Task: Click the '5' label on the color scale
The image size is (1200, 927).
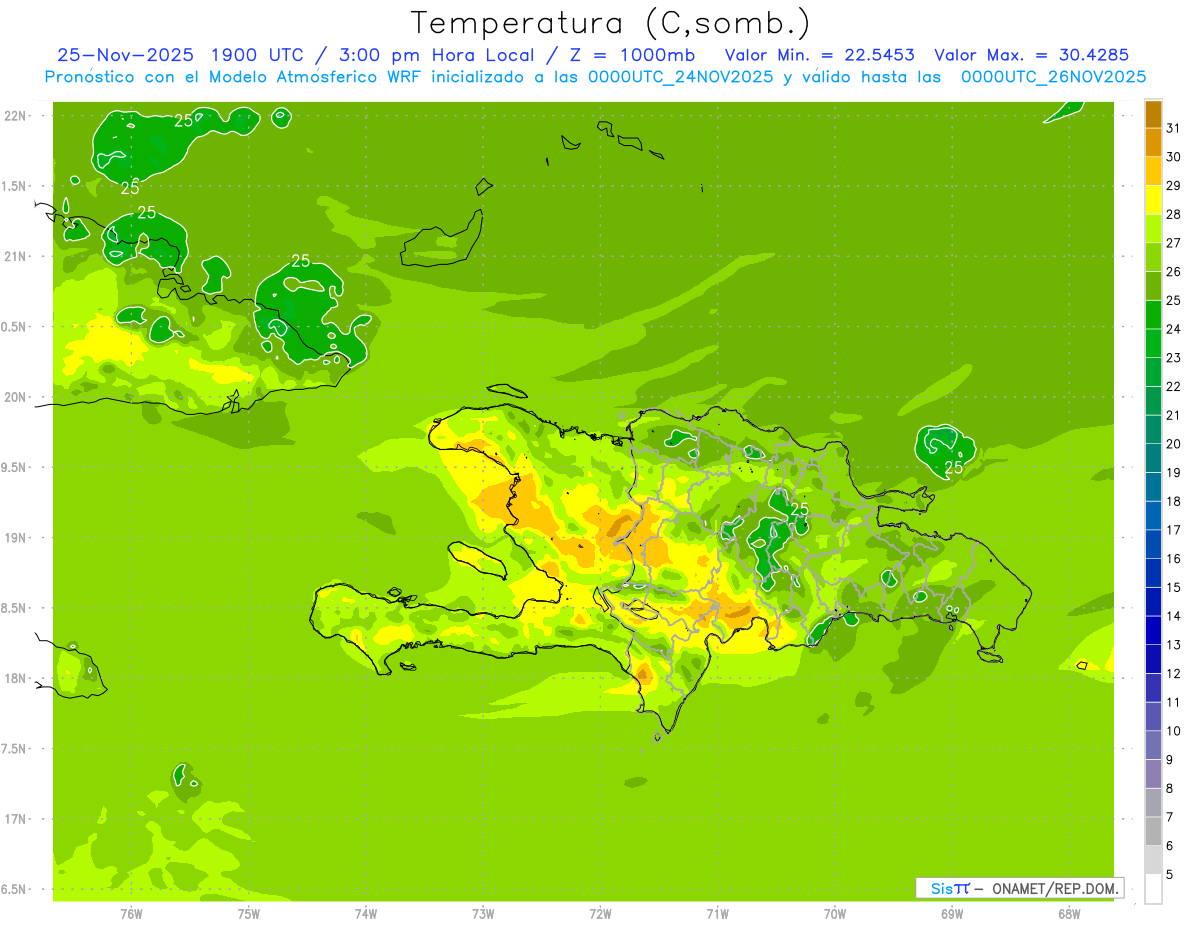Action: pos(1170,875)
